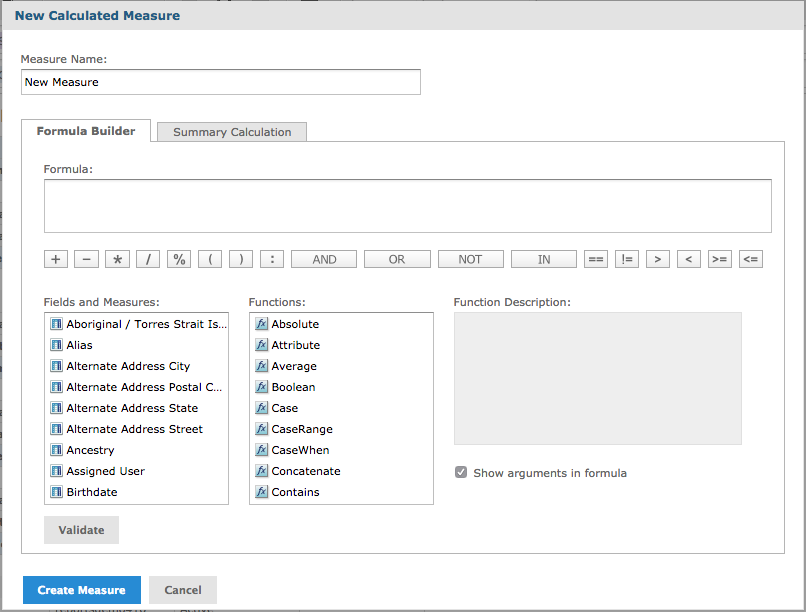Insert the percent operator
Viewport: 806px width, 612px height.
[x=179, y=259]
